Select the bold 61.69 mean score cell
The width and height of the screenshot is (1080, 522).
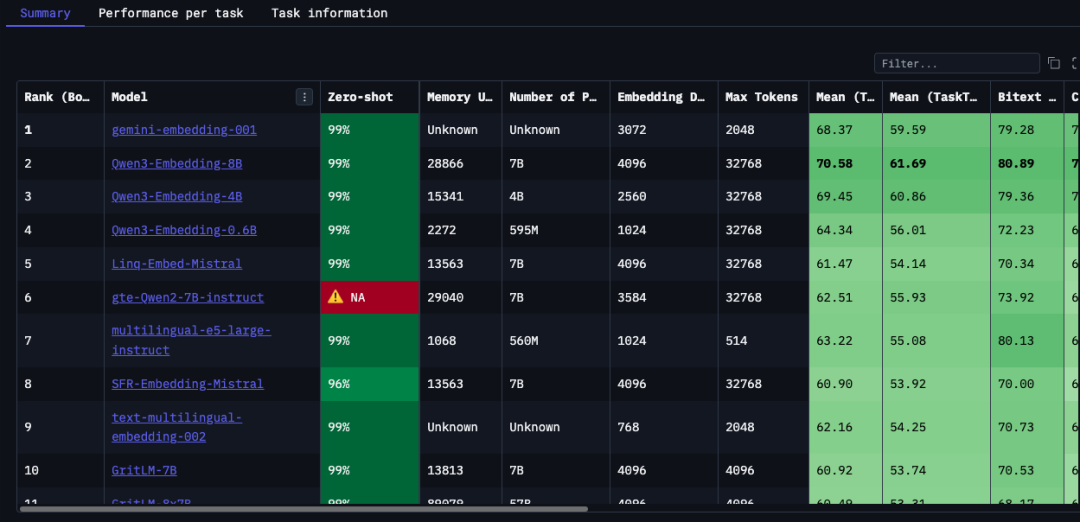[937, 163]
